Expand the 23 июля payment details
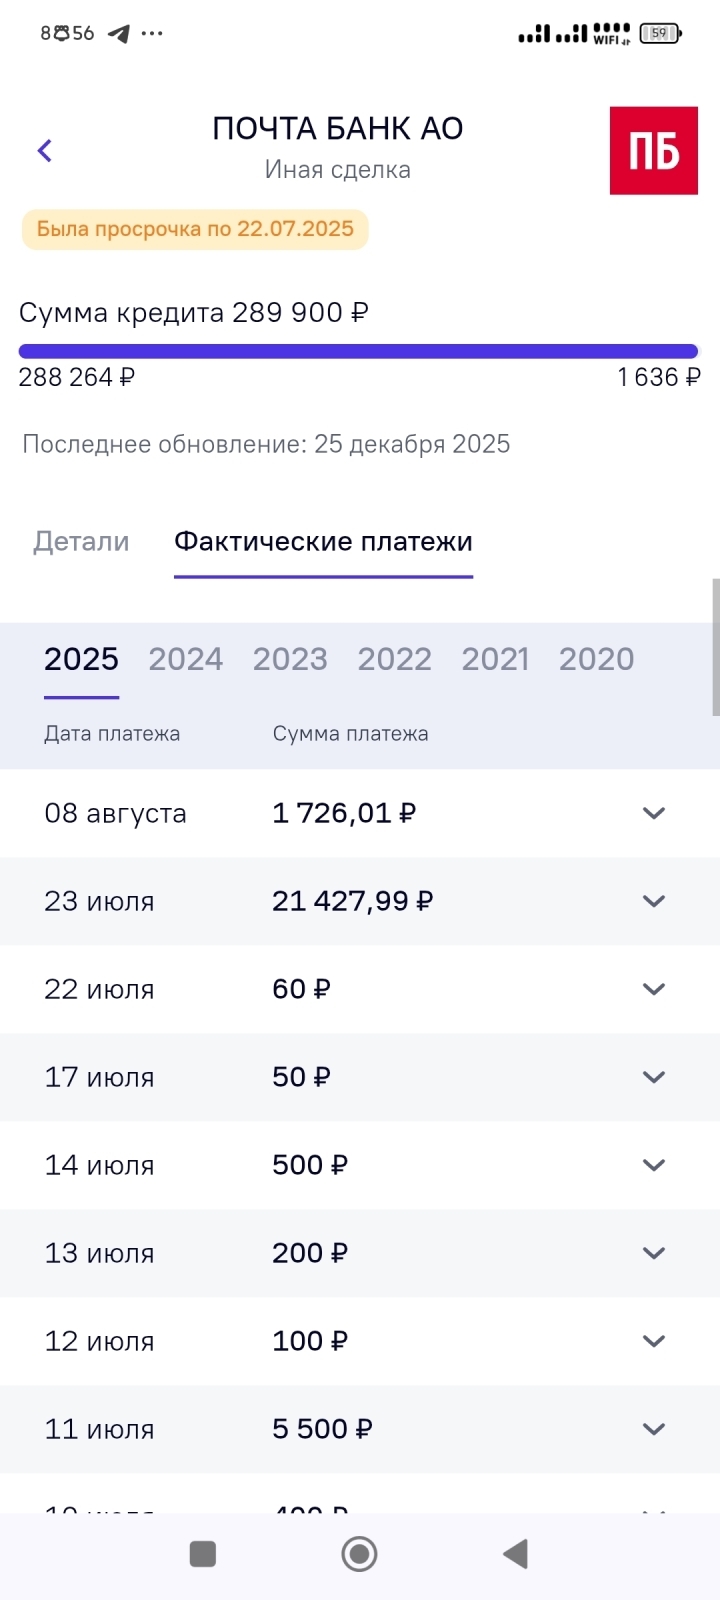Viewport: 720px width, 1600px height. pyautogui.click(x=653, y=901)
